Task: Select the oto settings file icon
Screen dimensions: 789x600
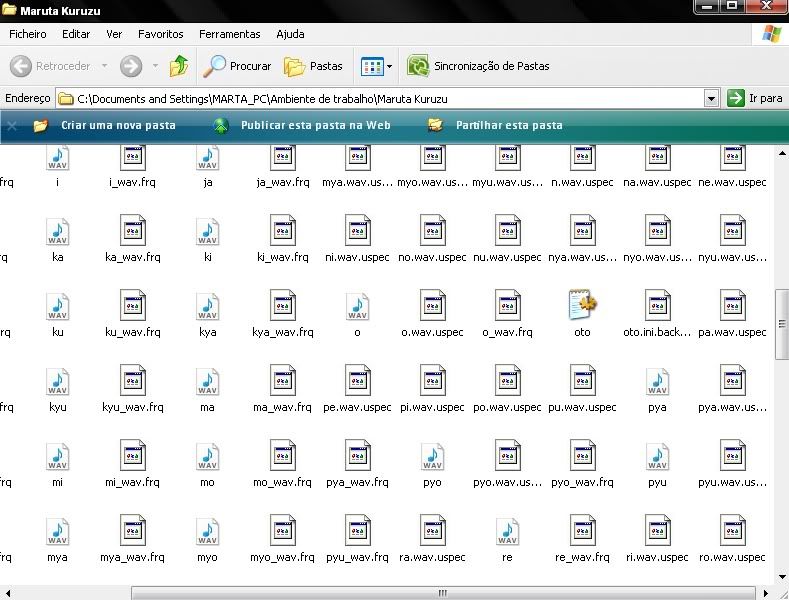Action: [583, 305]
